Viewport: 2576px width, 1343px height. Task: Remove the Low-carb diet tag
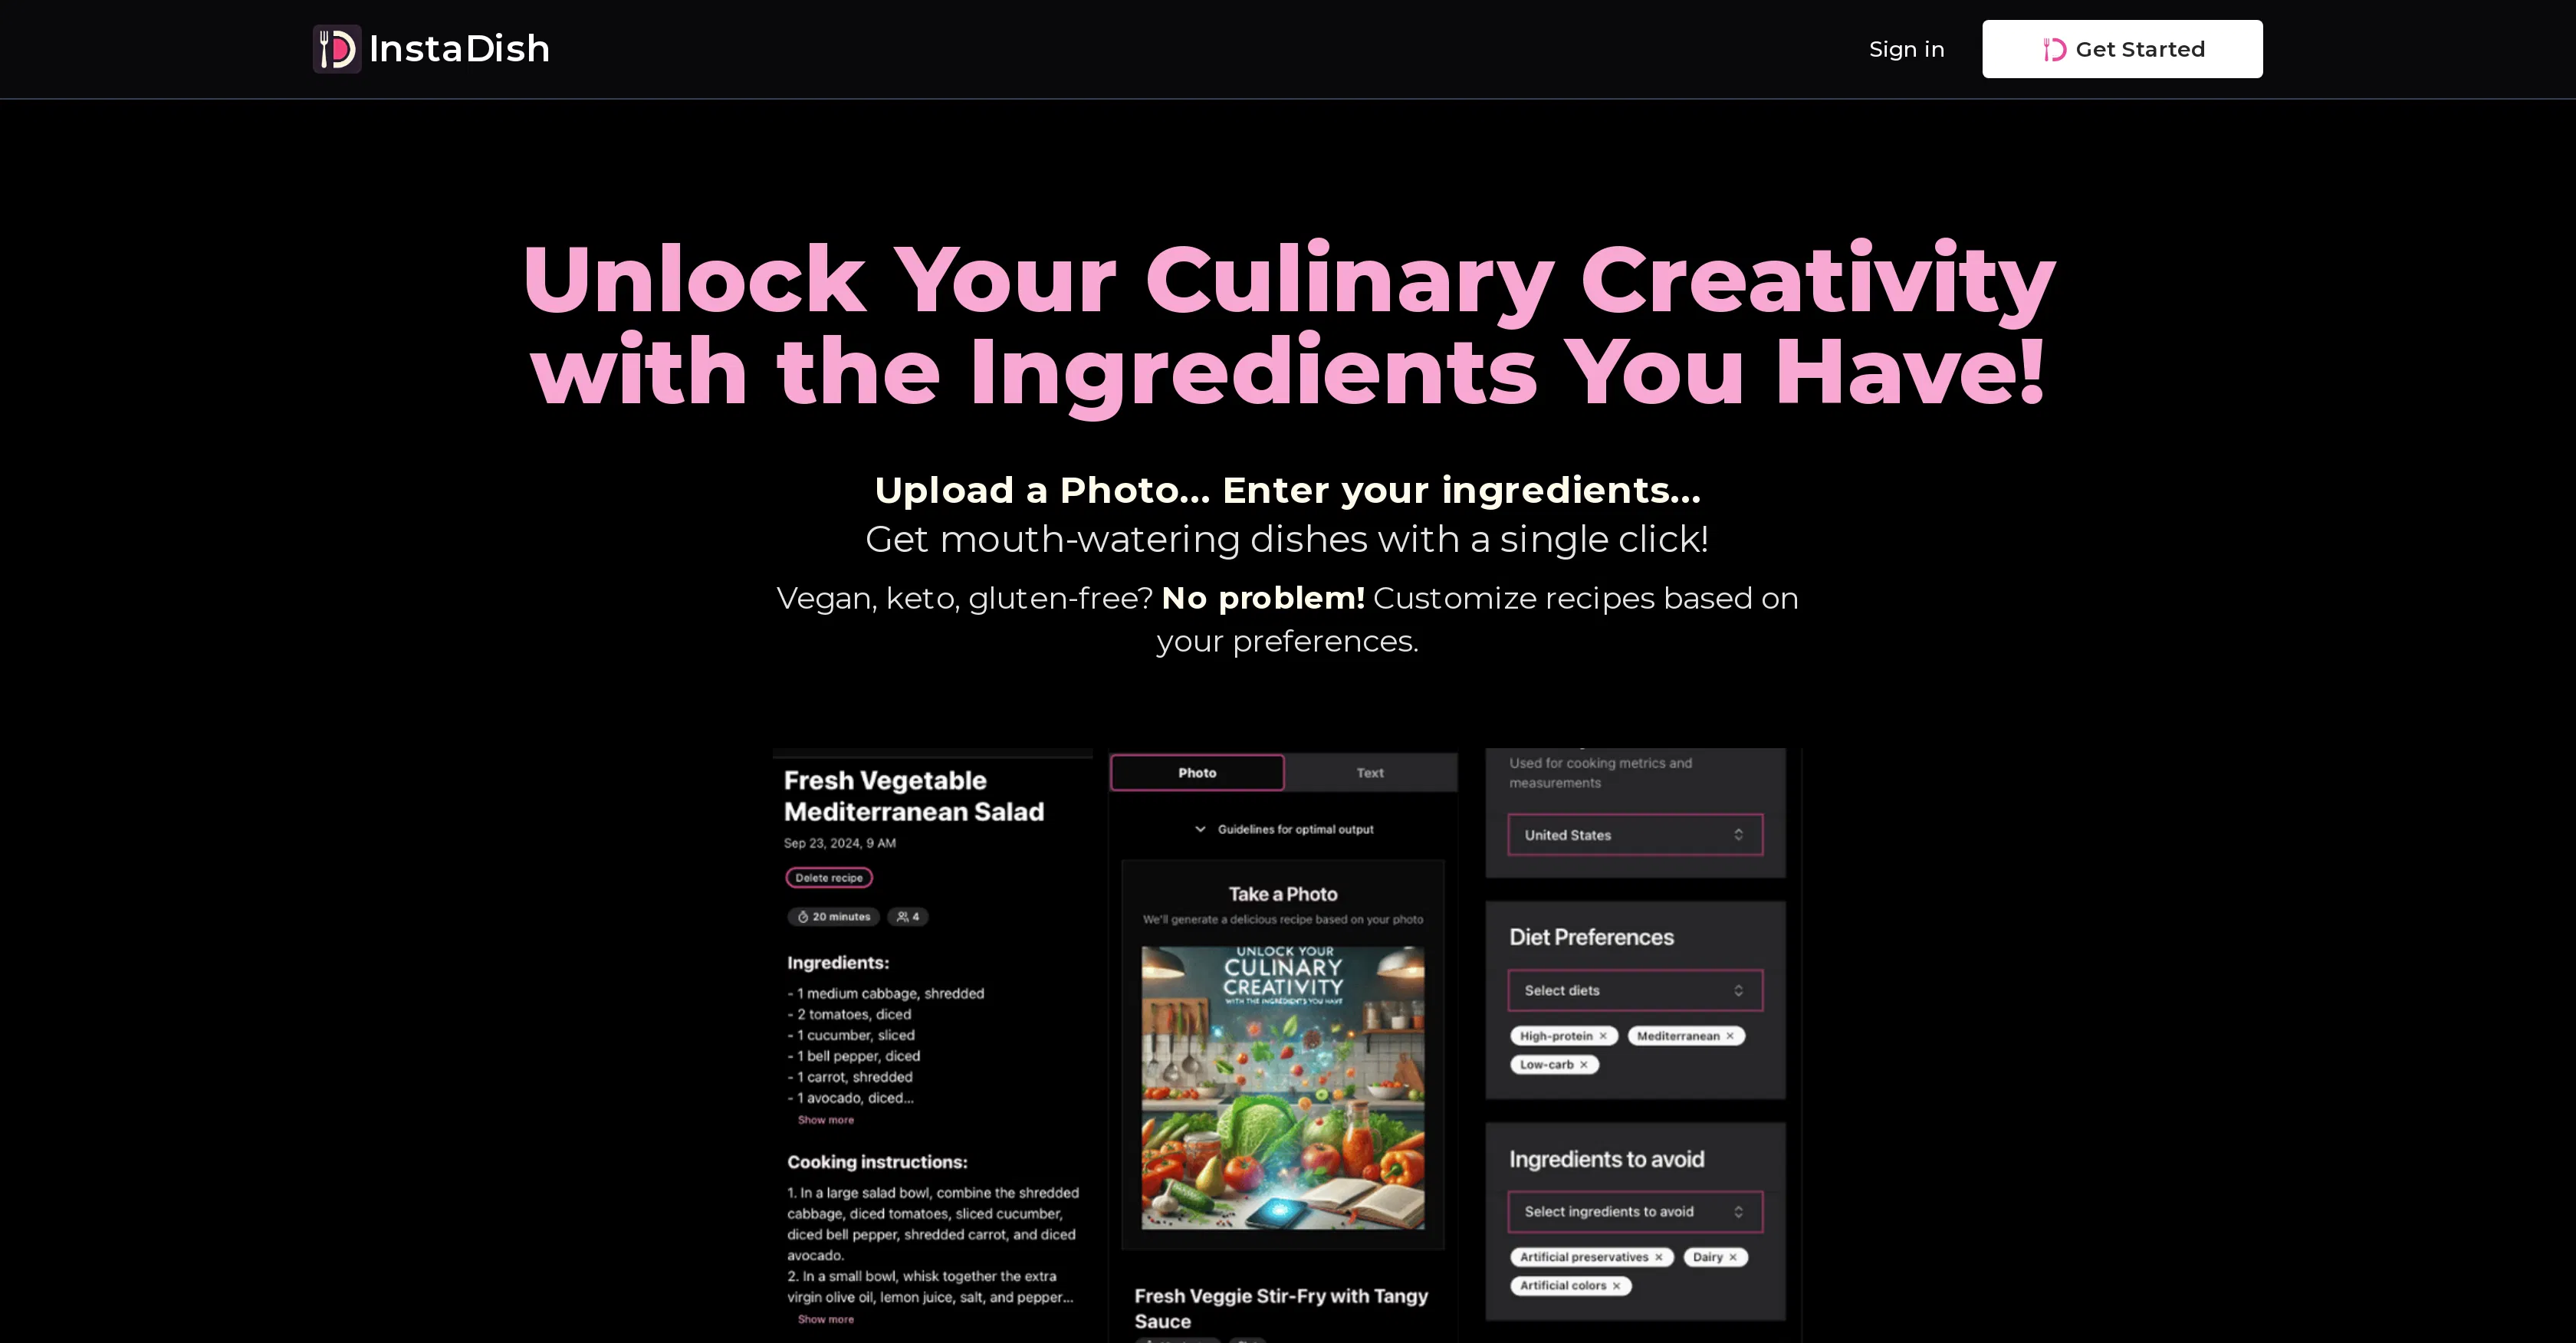coord(1584,1065)
